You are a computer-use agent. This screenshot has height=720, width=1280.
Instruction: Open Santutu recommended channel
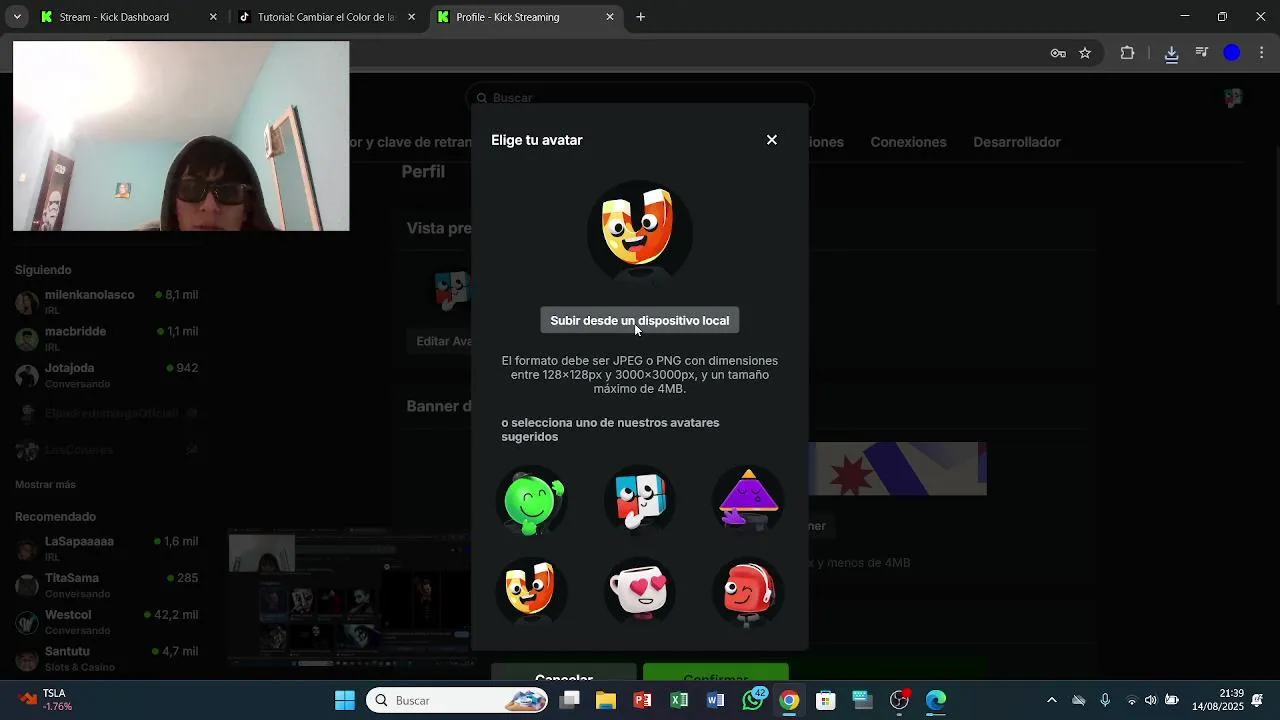coord(107,658)
